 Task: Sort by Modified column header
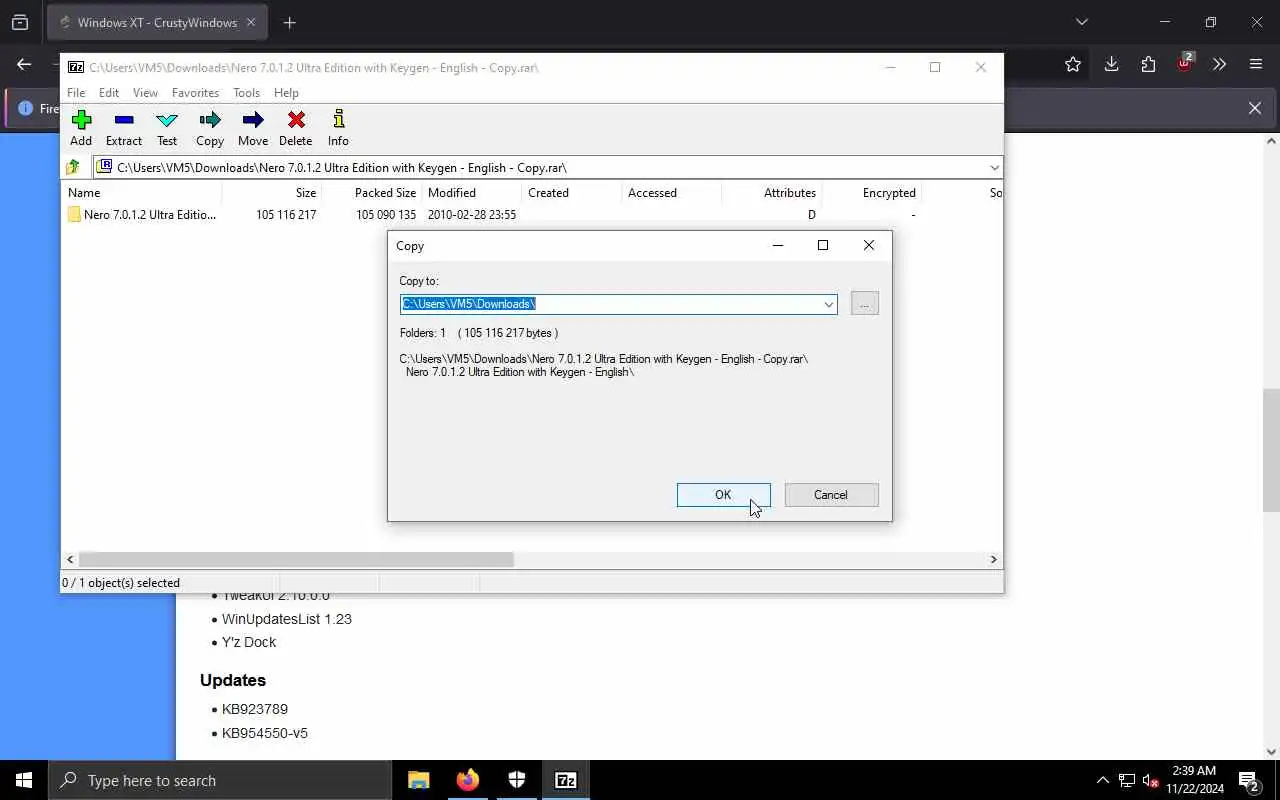tap(472, 193)
